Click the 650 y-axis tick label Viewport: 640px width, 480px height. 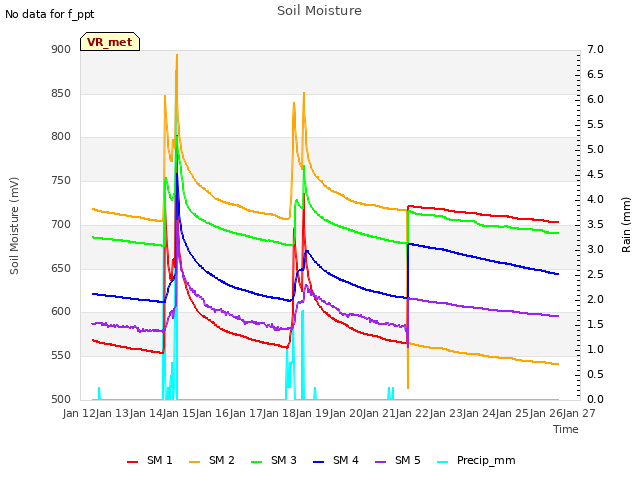pos(61,269)
